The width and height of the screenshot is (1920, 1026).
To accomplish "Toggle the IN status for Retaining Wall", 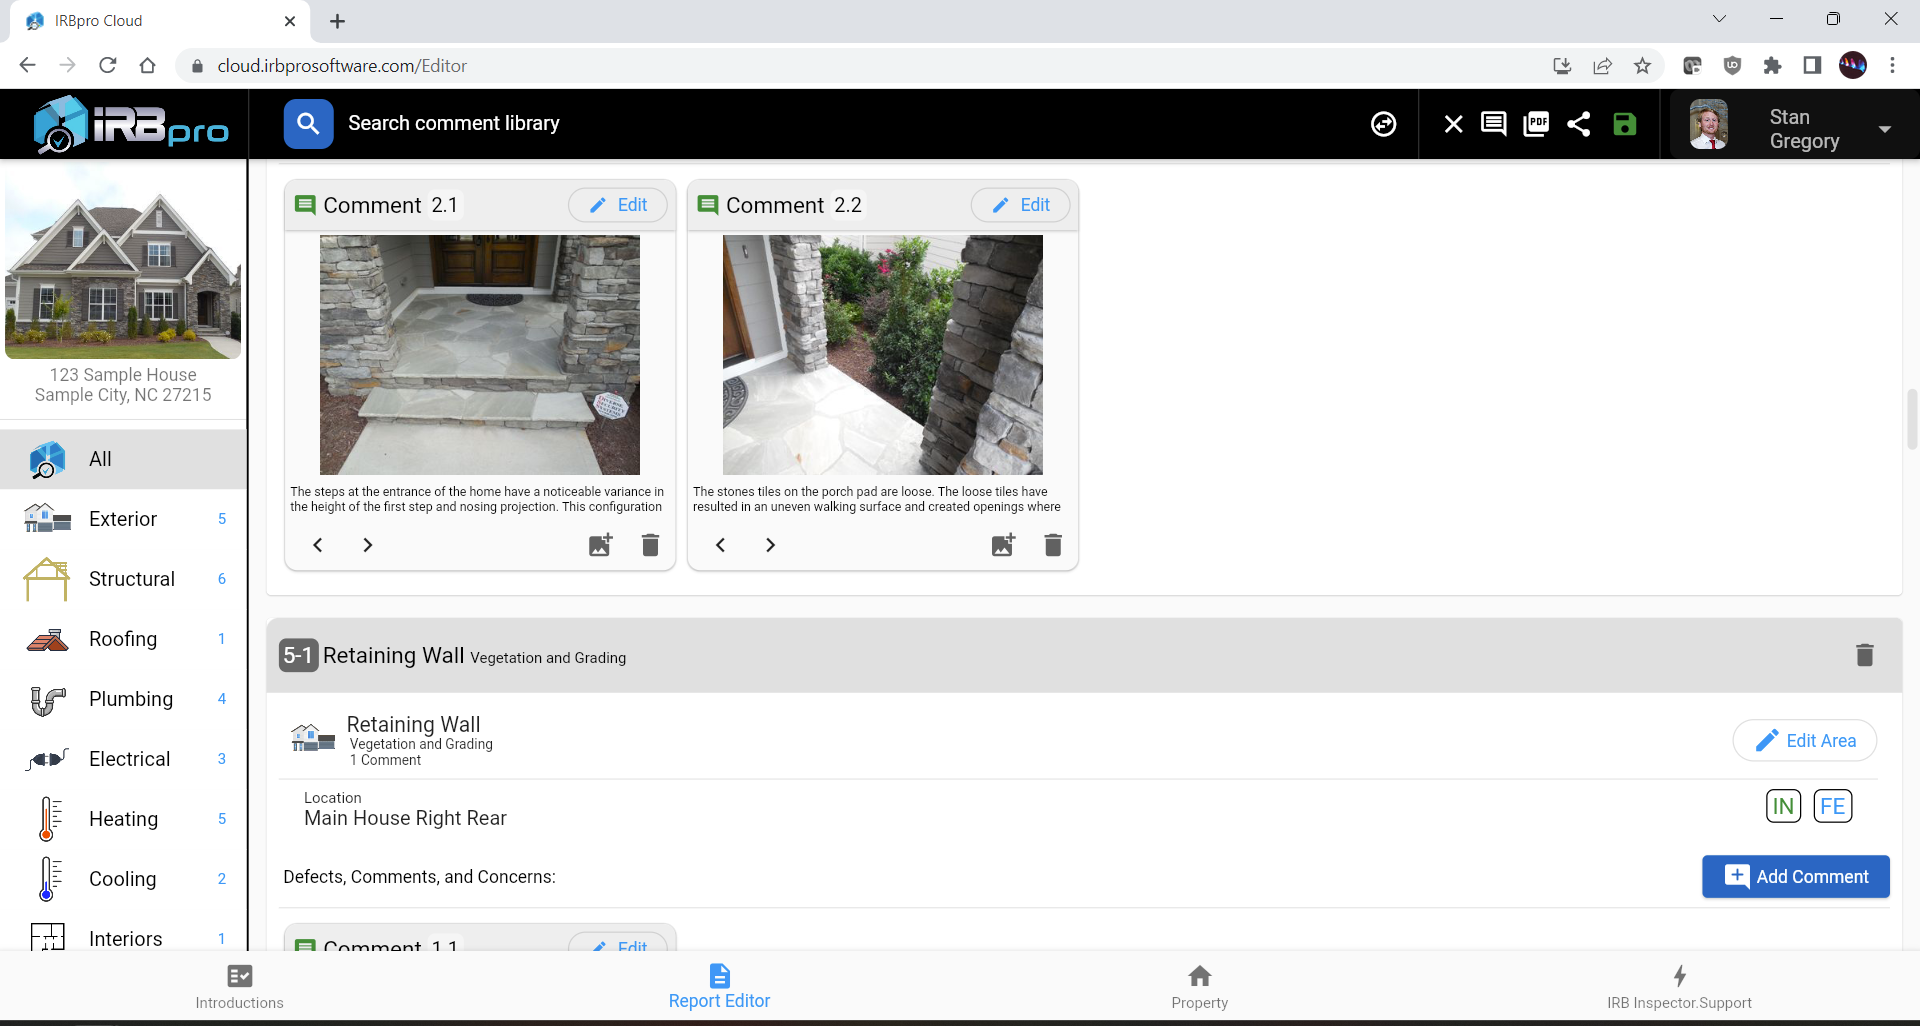I will click(x=1783, y=806).
